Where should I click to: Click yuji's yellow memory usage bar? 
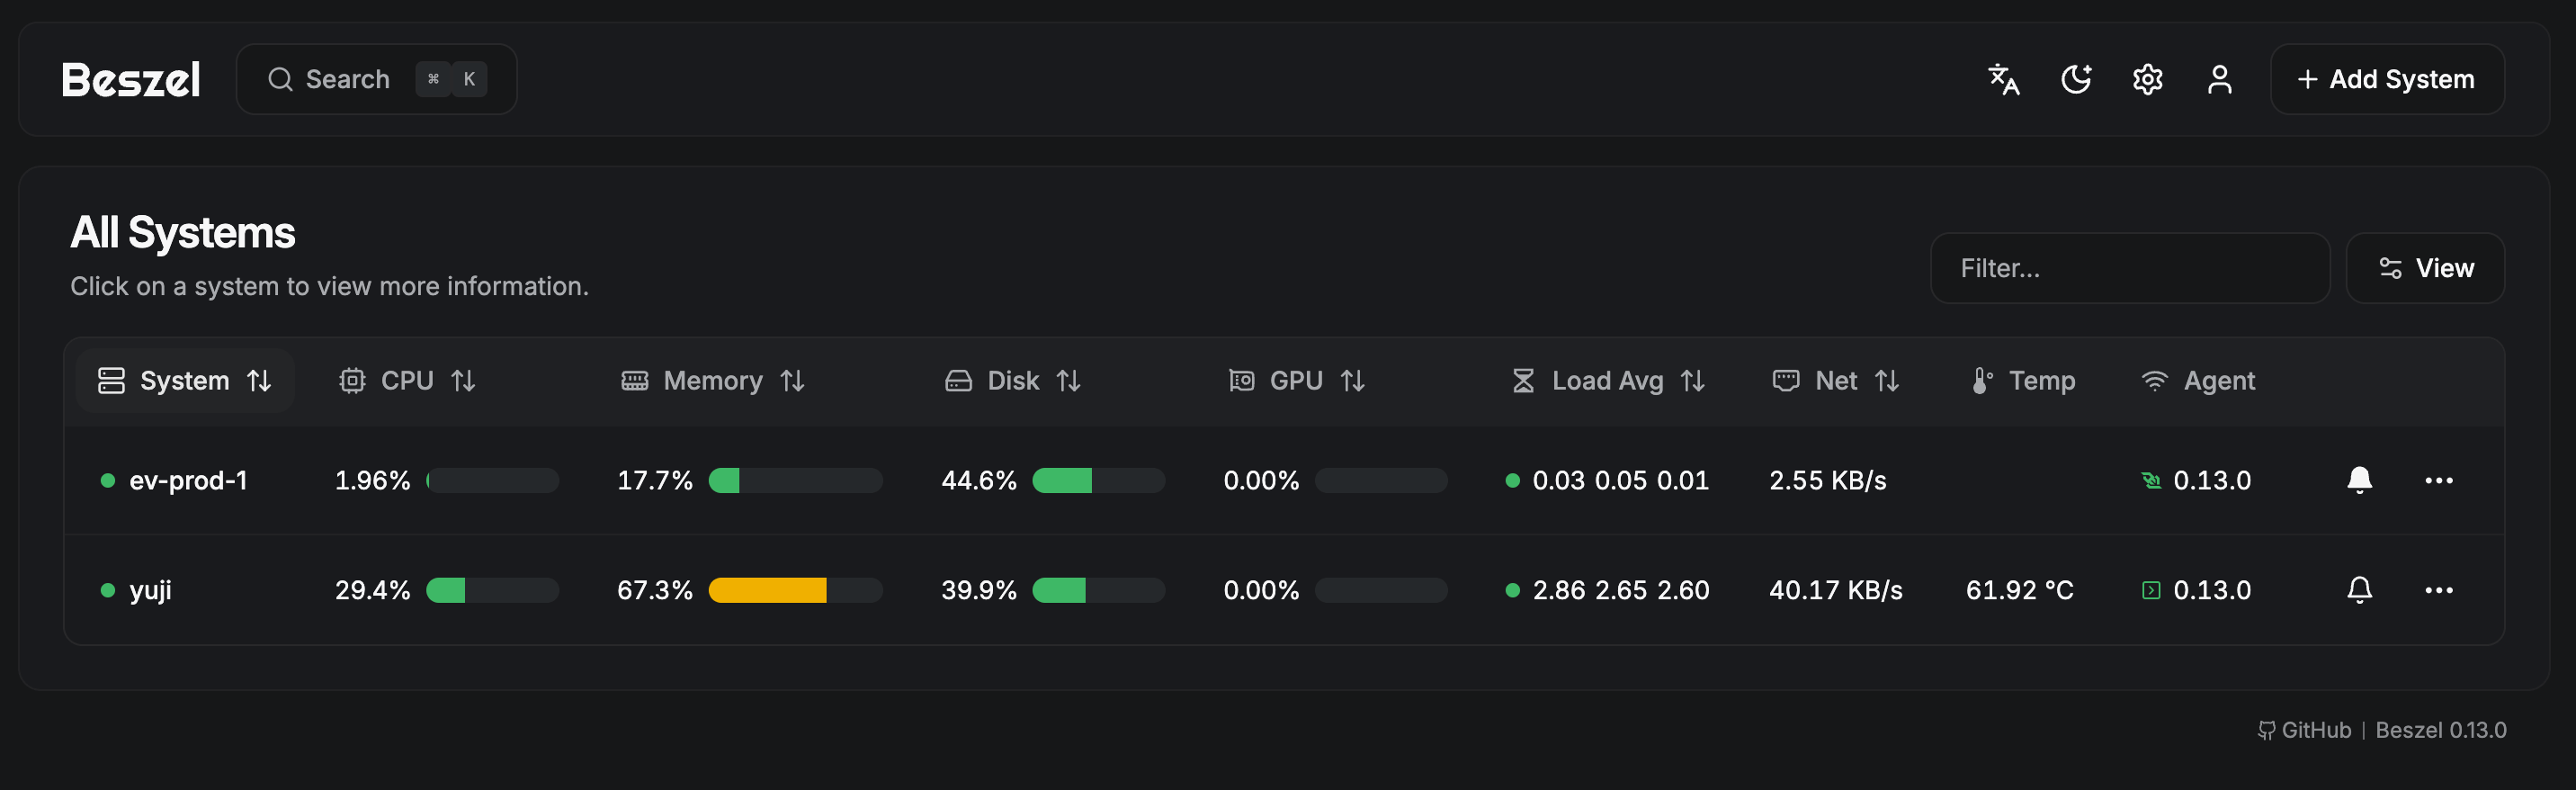[768, 590]
